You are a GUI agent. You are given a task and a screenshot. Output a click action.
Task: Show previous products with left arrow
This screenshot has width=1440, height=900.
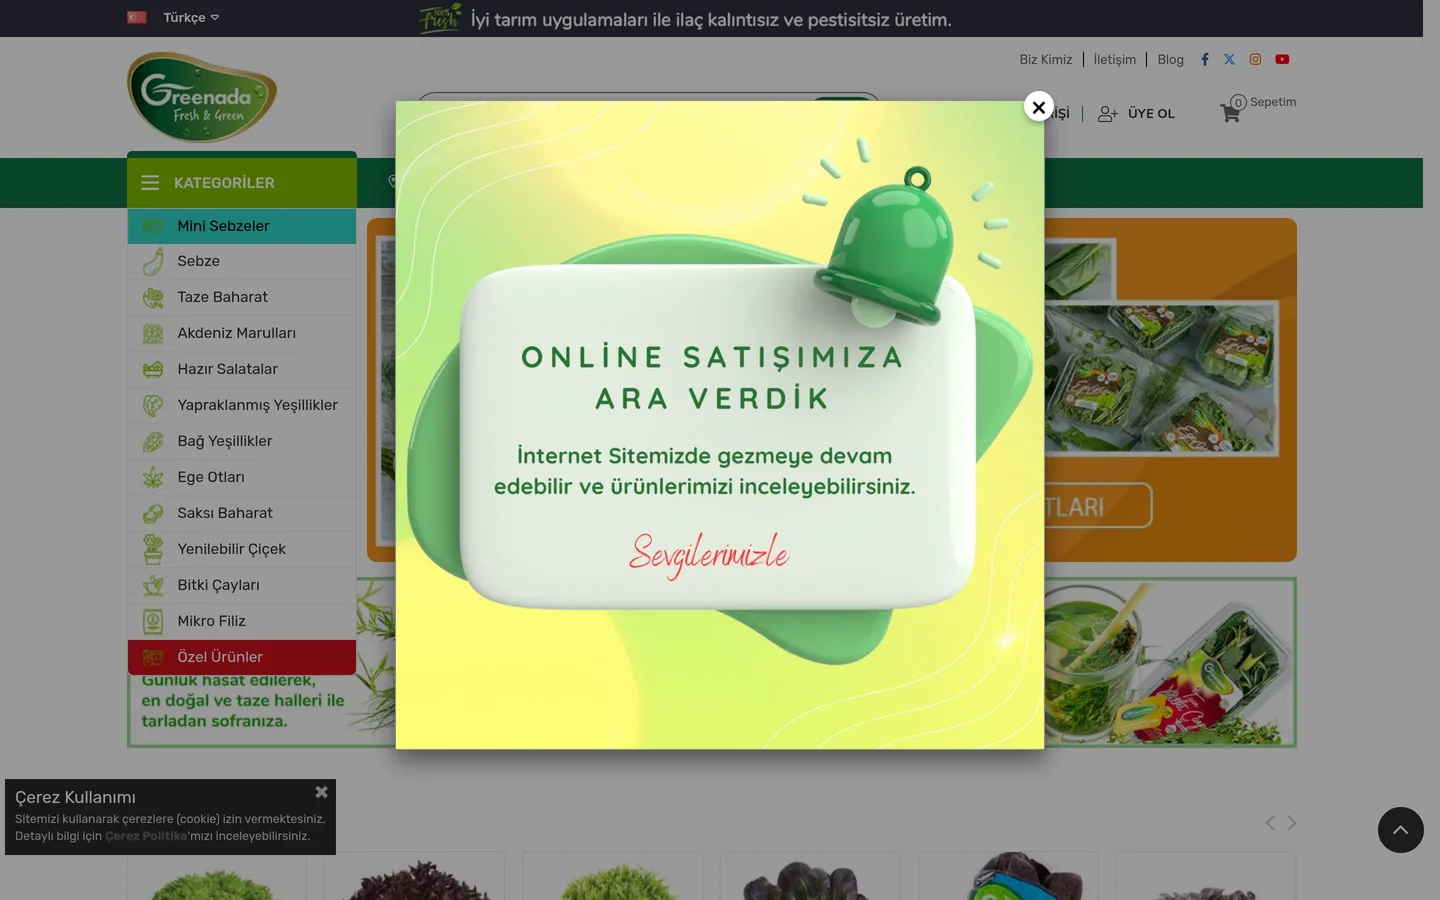(1270, 823)
